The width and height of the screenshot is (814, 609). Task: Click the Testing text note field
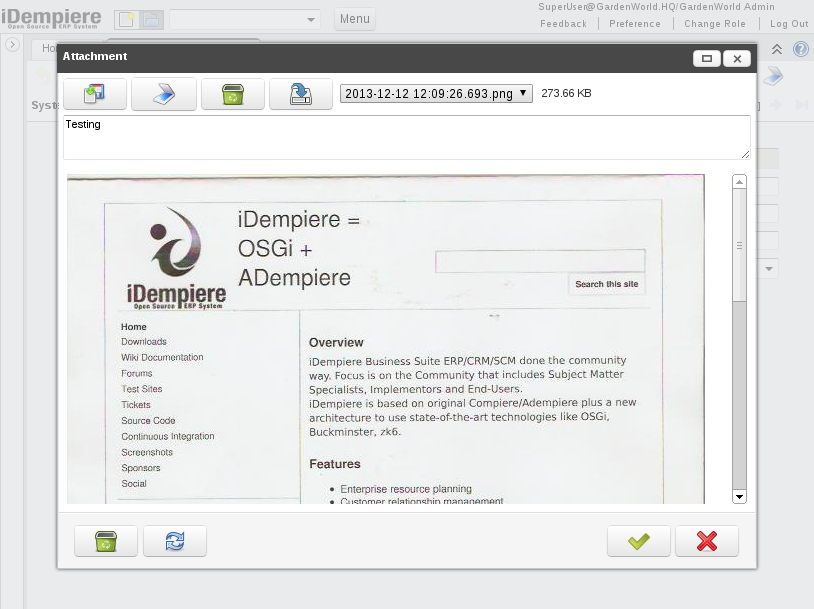[x=406, y=137]
